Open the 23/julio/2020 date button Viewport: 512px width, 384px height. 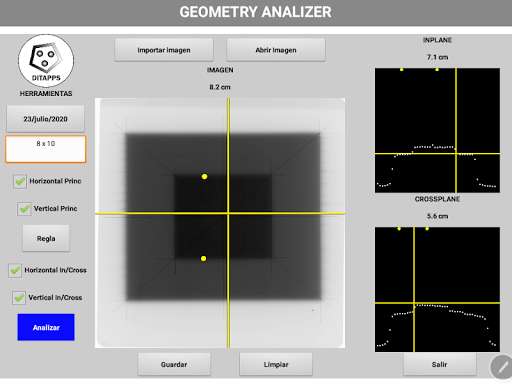coord(45,119)
